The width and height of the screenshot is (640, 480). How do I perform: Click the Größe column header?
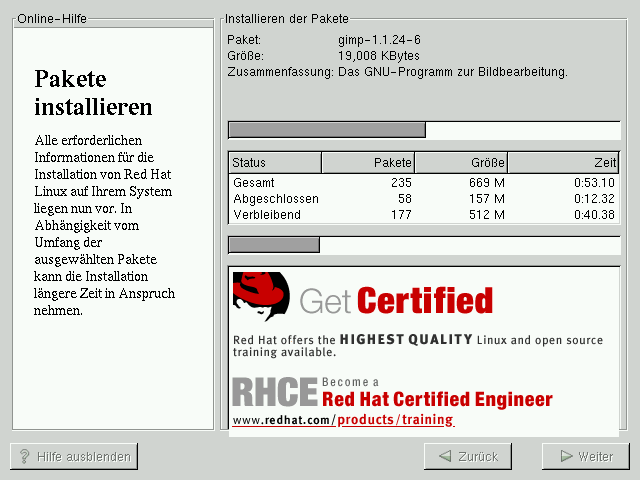(460, 163)
